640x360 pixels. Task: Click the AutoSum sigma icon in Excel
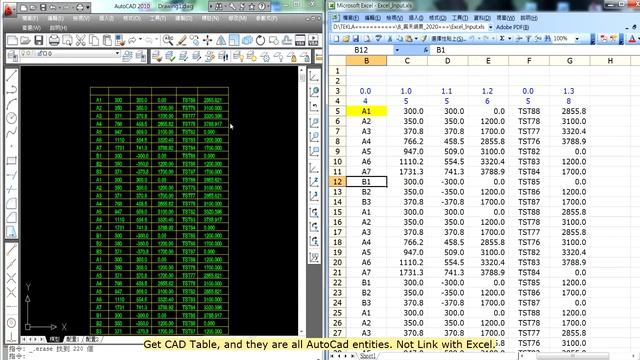tap(502, 38)
